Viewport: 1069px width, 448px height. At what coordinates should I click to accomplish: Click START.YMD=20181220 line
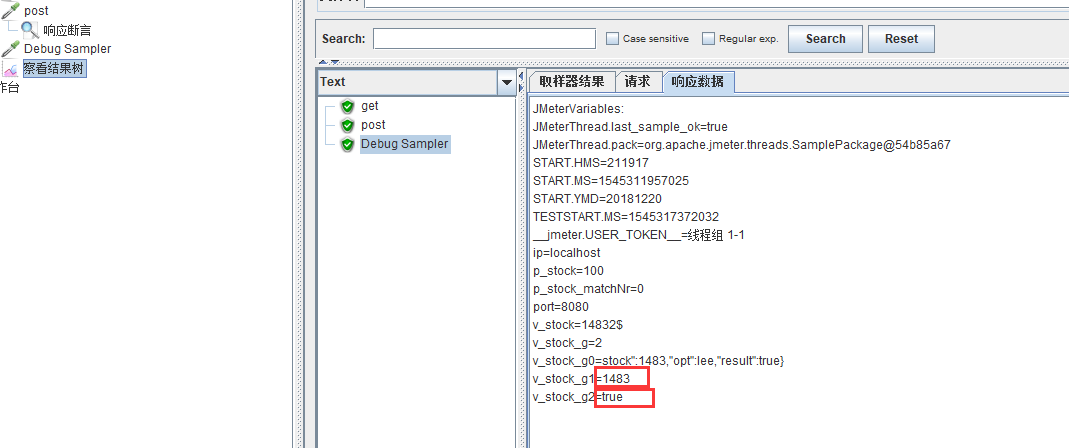click(597, 198)
